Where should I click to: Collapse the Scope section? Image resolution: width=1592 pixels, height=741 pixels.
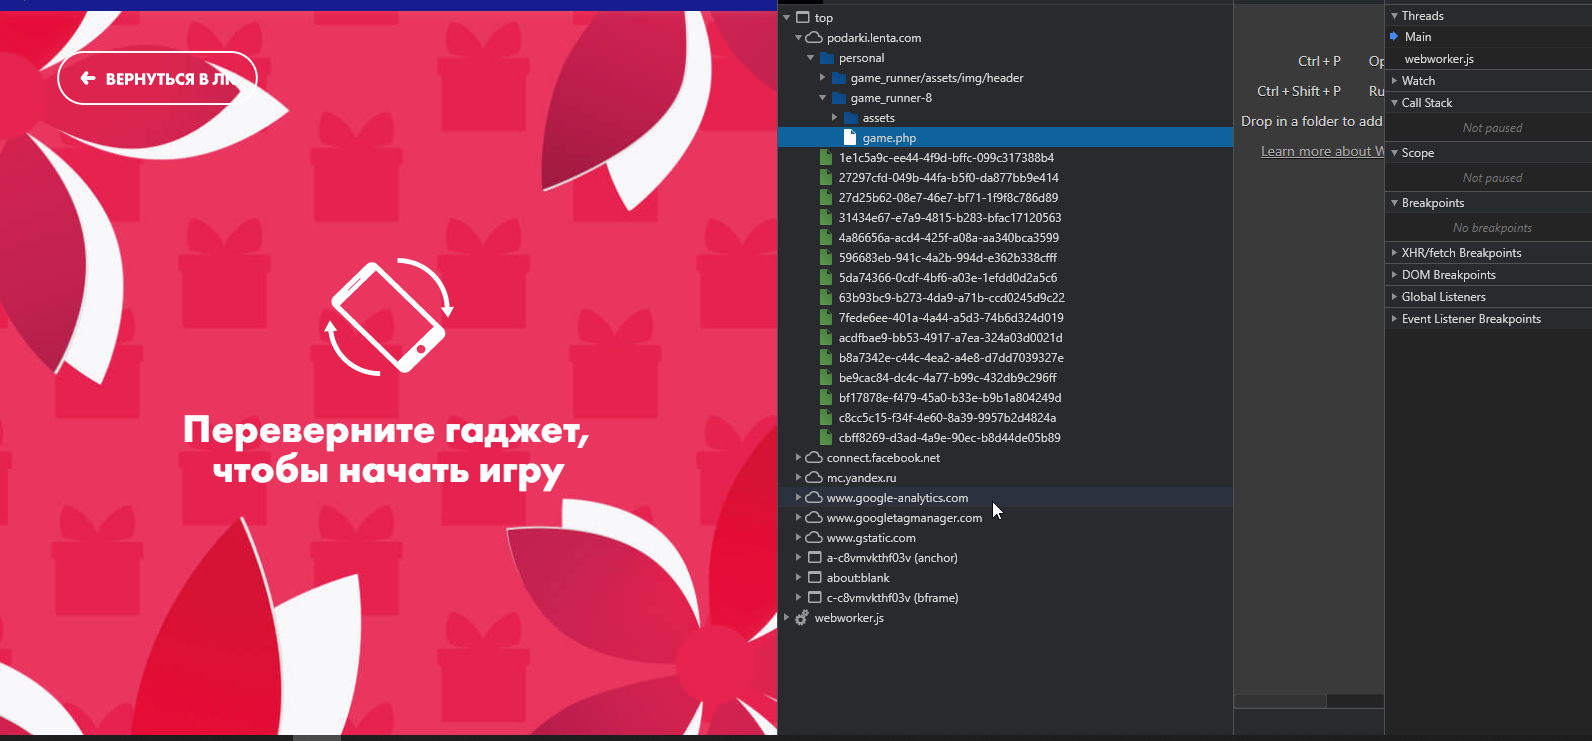tap(1394, 153)
